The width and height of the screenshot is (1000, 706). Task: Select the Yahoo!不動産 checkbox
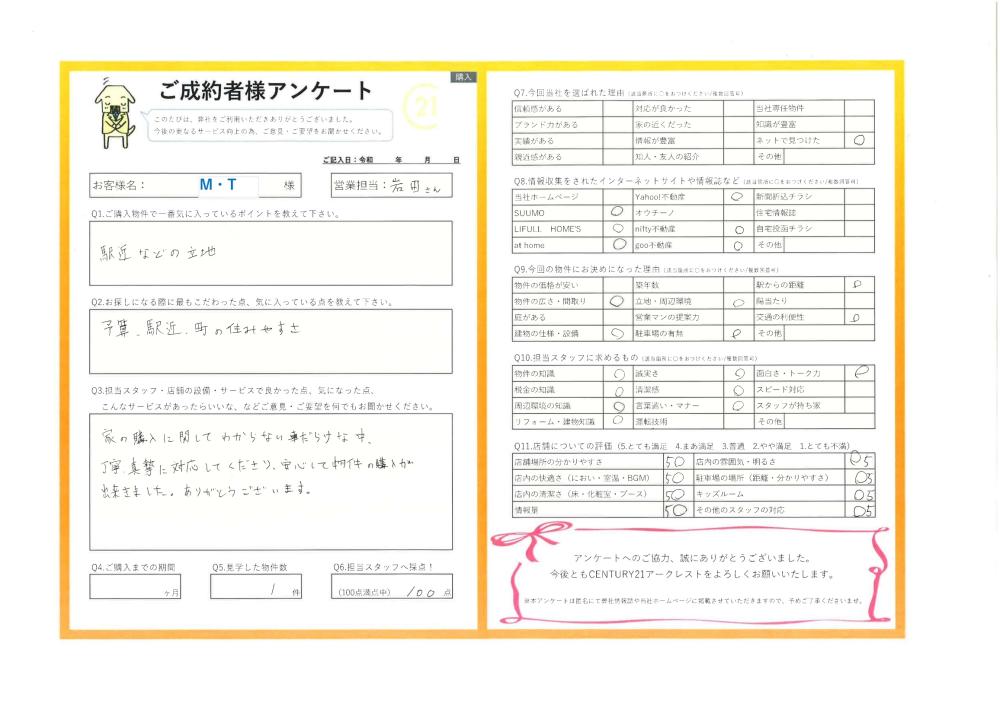737,197
